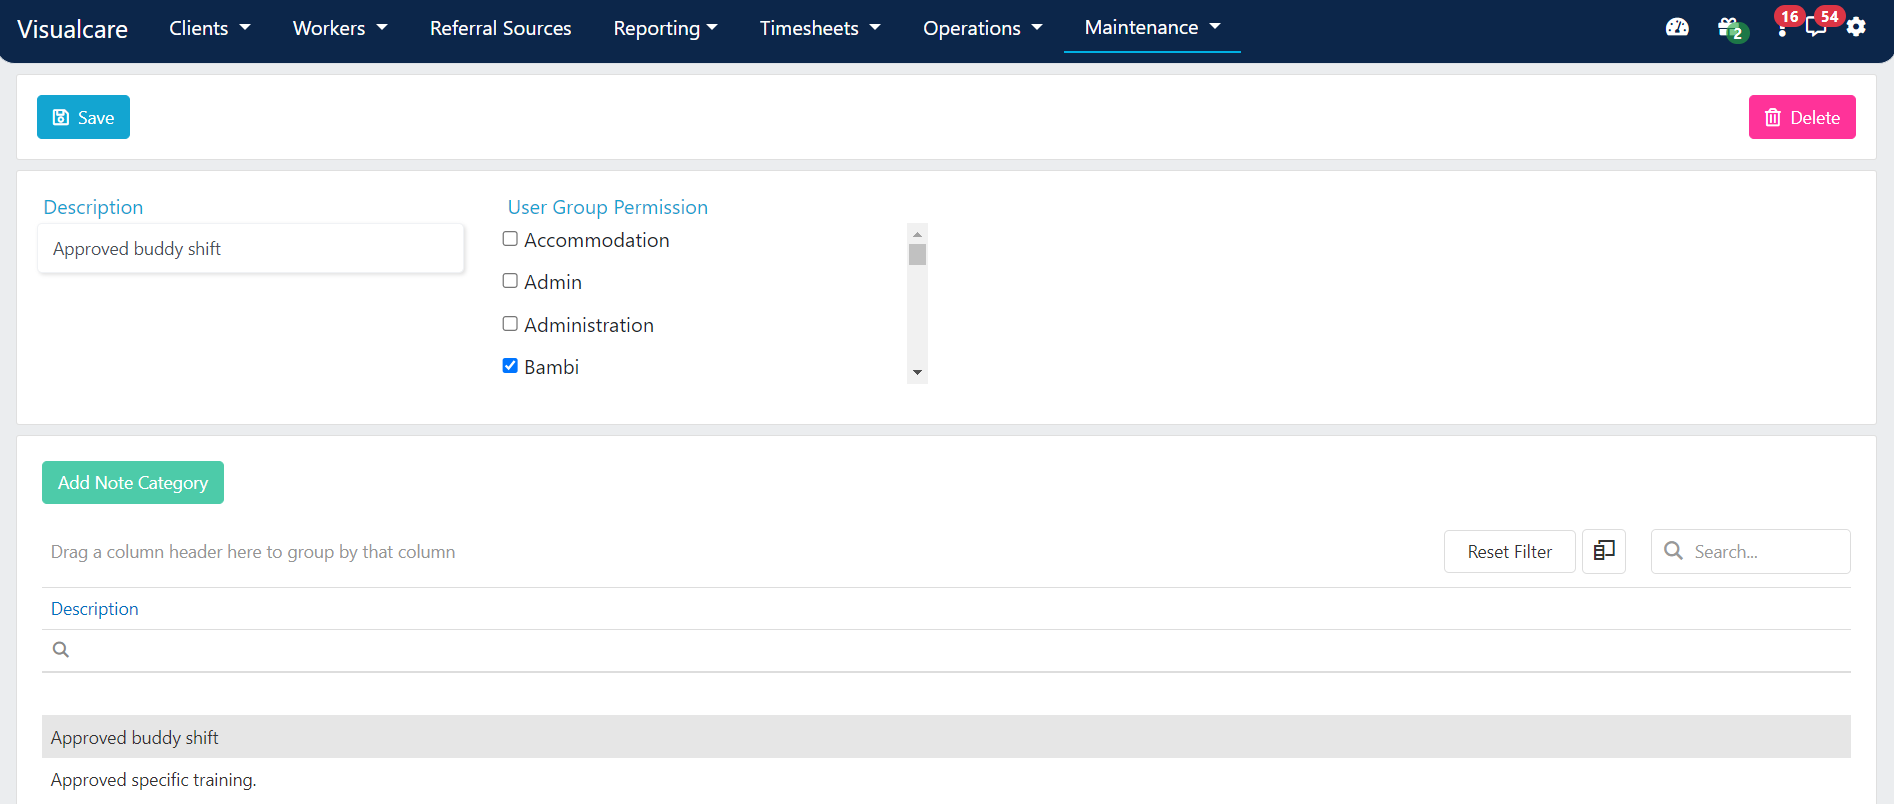The width and height of the screenshot is (1894, 804).
Task: Uncheck the Bambi permission
Action: coord(510,366)
